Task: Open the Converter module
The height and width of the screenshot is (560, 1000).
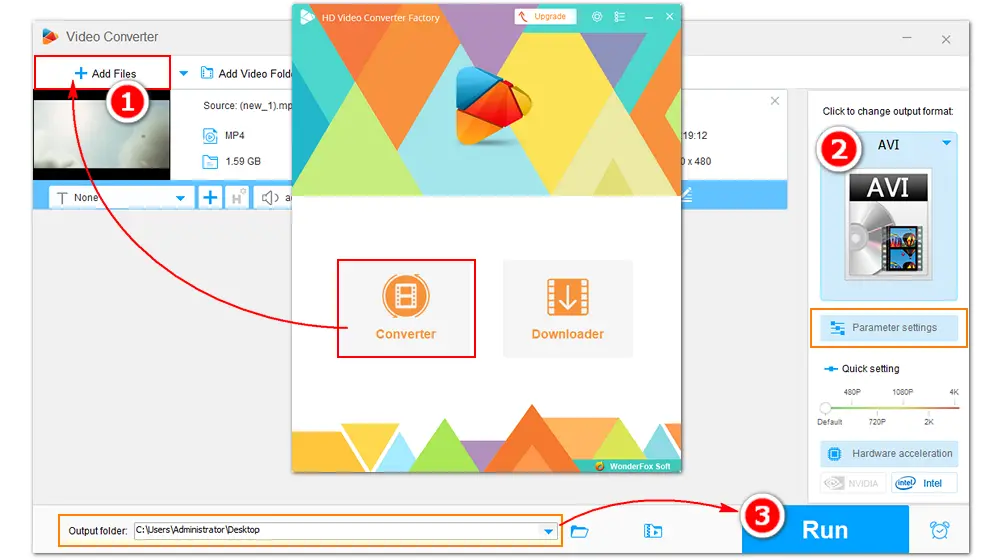Action: [406, 308]
